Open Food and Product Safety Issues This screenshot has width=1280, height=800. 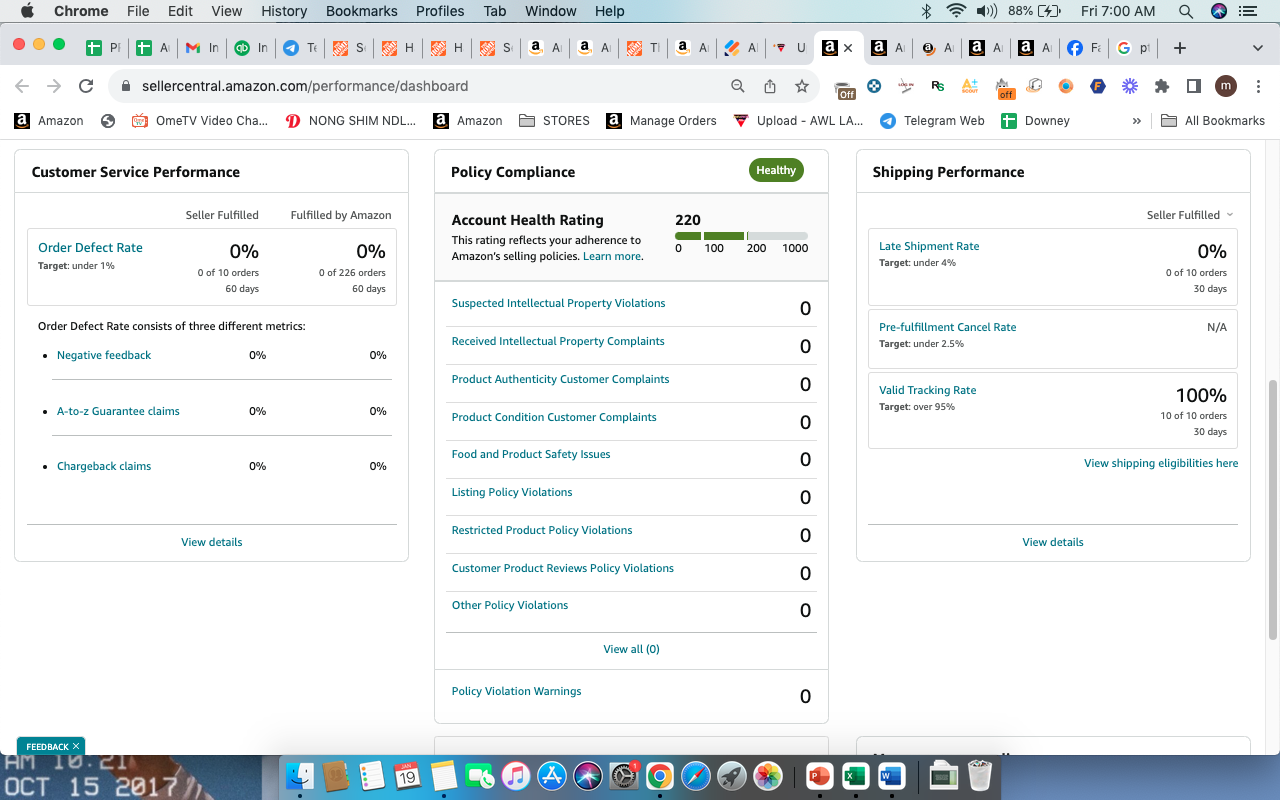(x=531, y=454)
